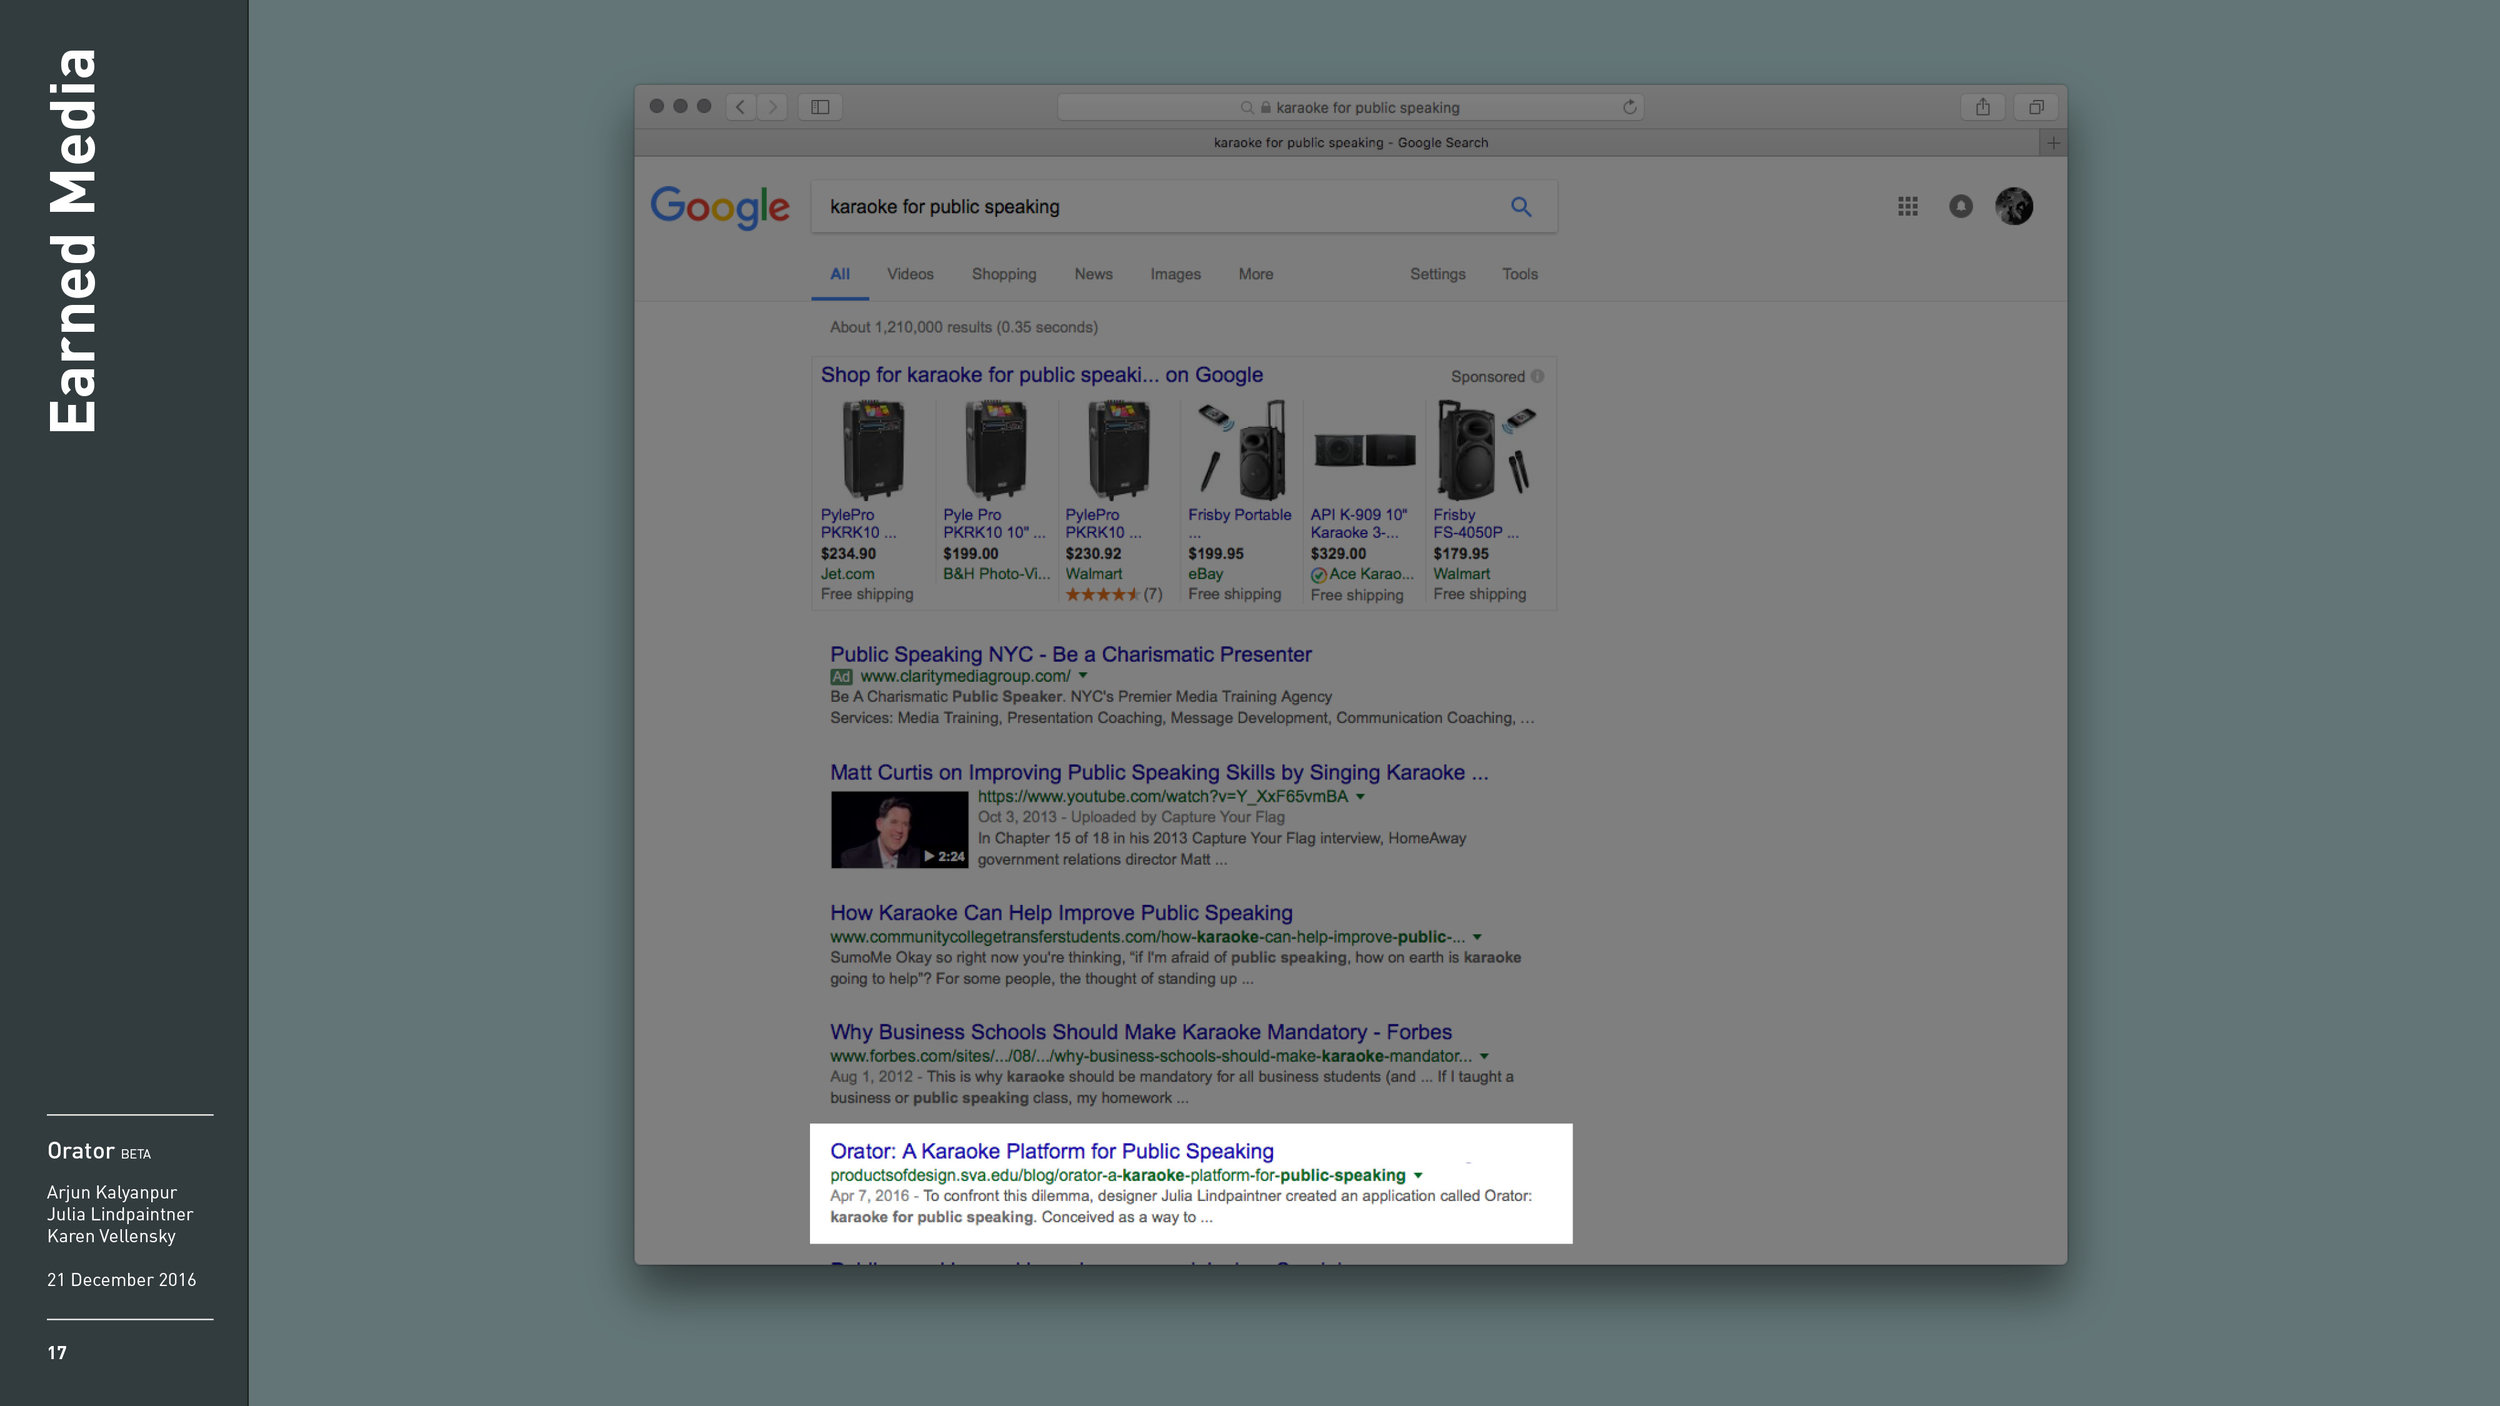The image size is (2500, 1406).
Task: Click the Jet.com seller name
Action: tap(847, 574)
